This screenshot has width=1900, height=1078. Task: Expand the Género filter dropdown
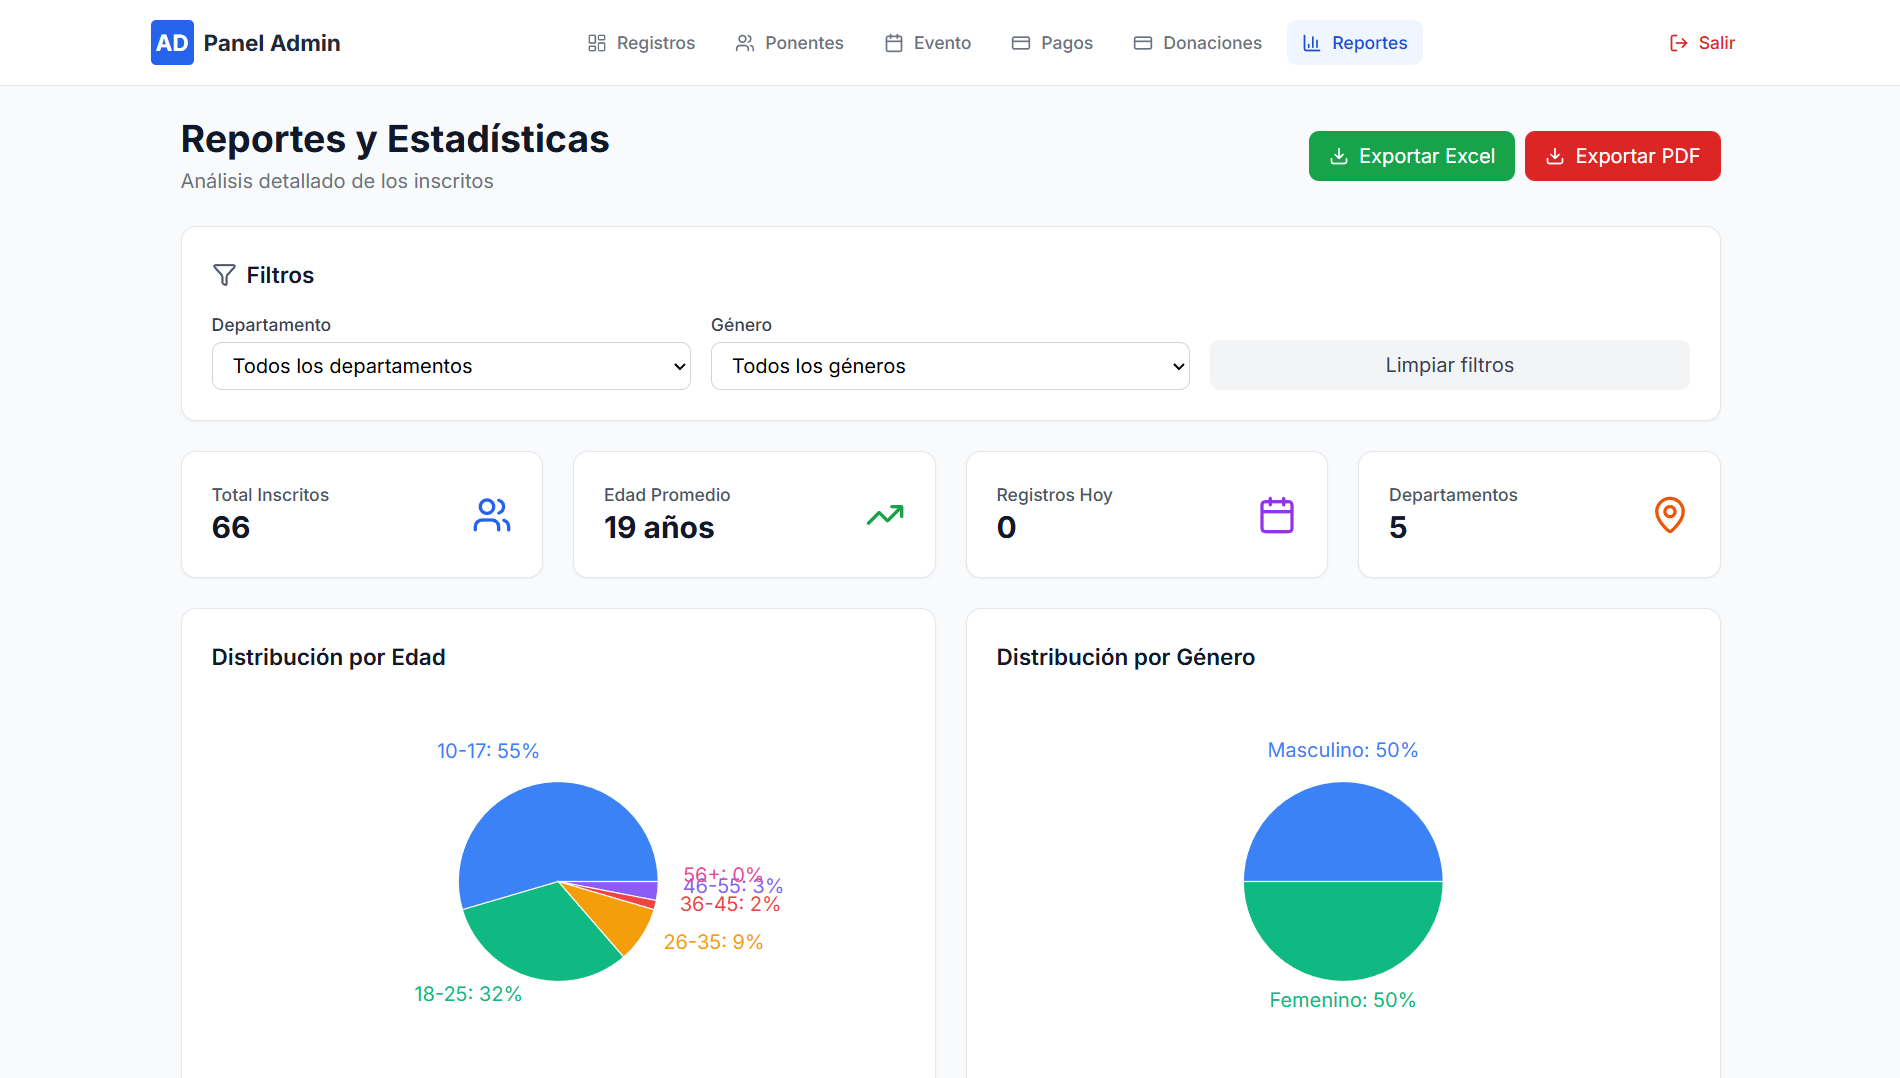[949, 366]
